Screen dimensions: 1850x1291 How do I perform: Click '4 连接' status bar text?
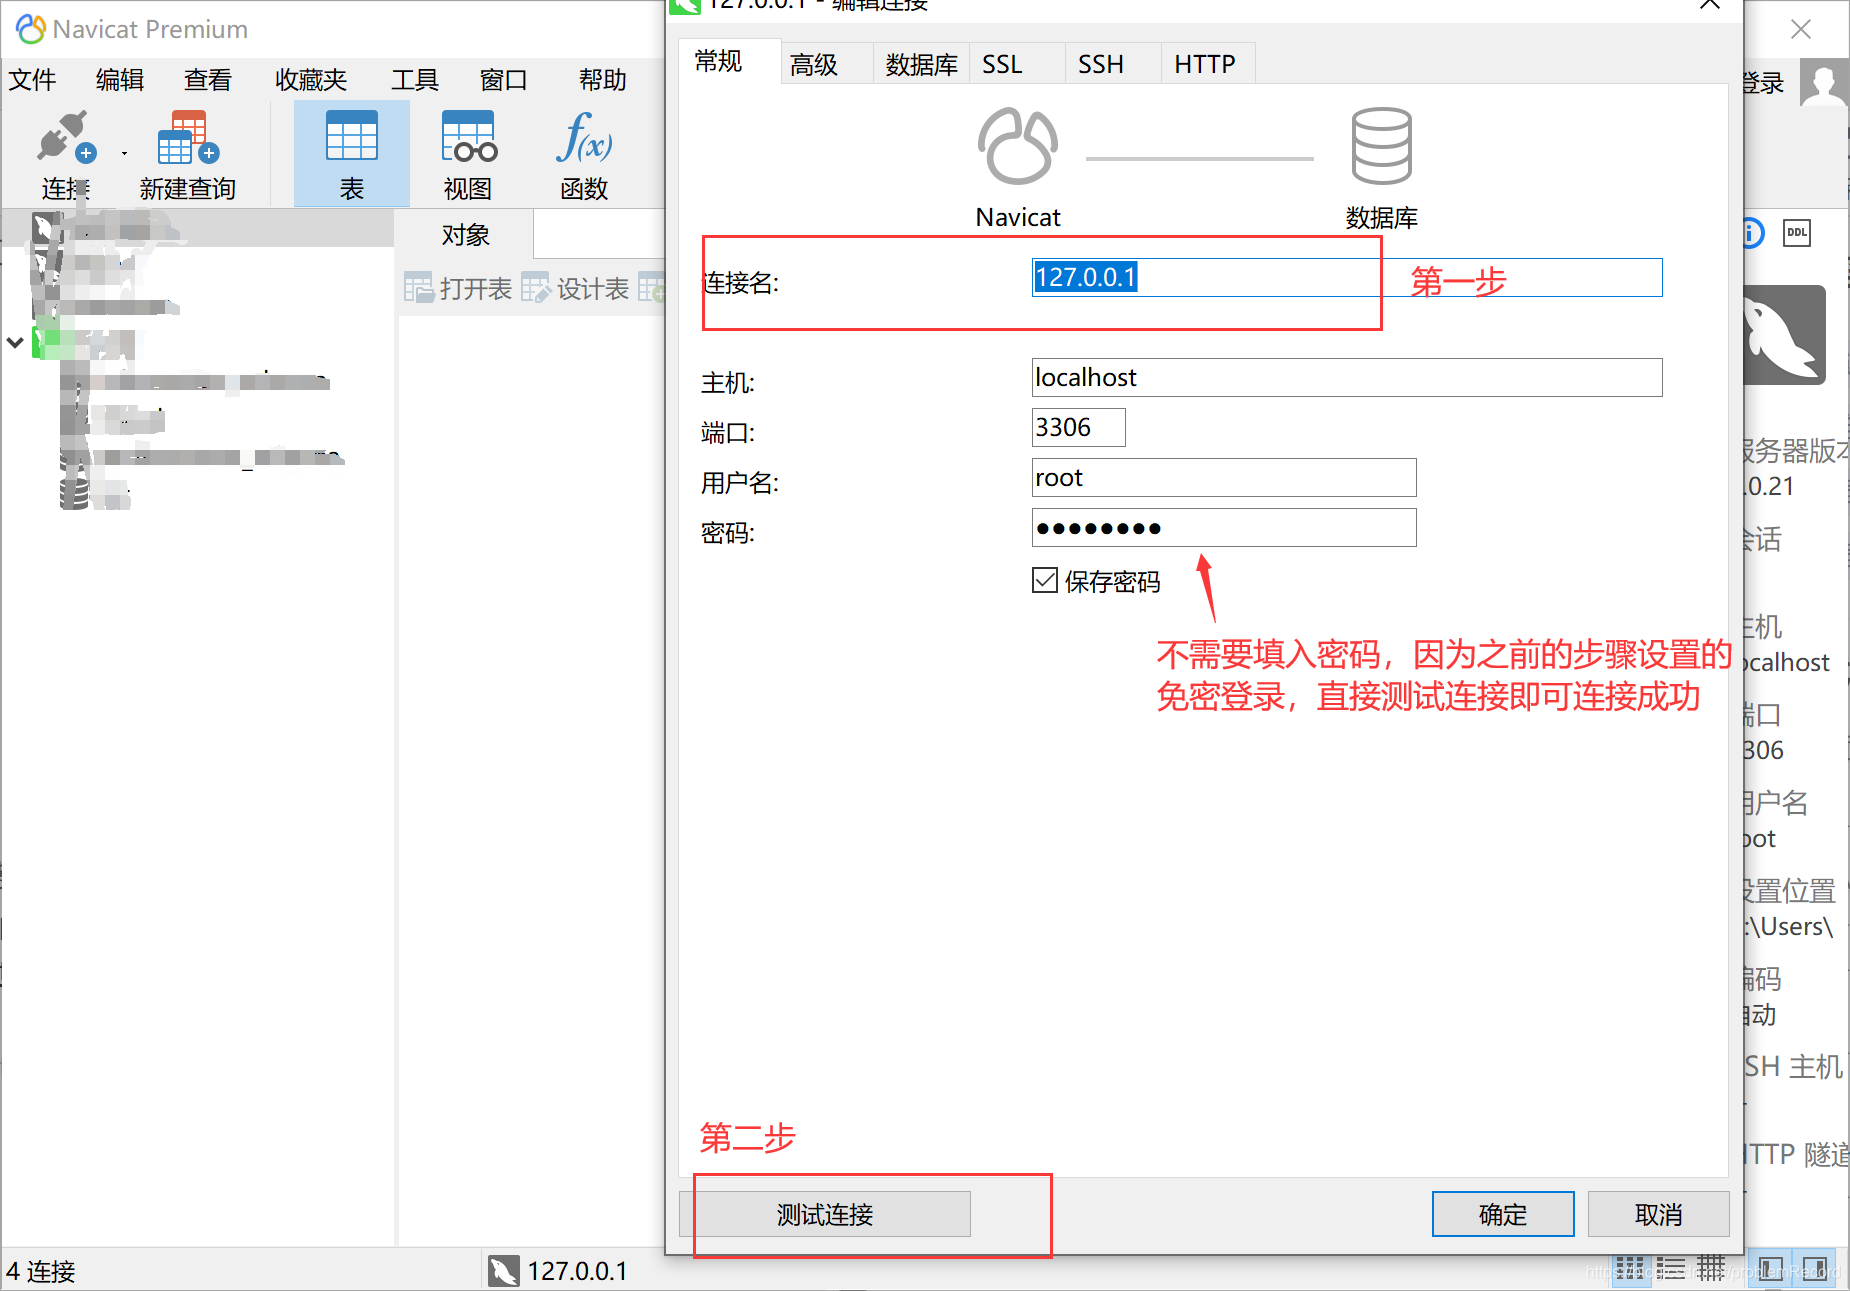point(41,1271)
